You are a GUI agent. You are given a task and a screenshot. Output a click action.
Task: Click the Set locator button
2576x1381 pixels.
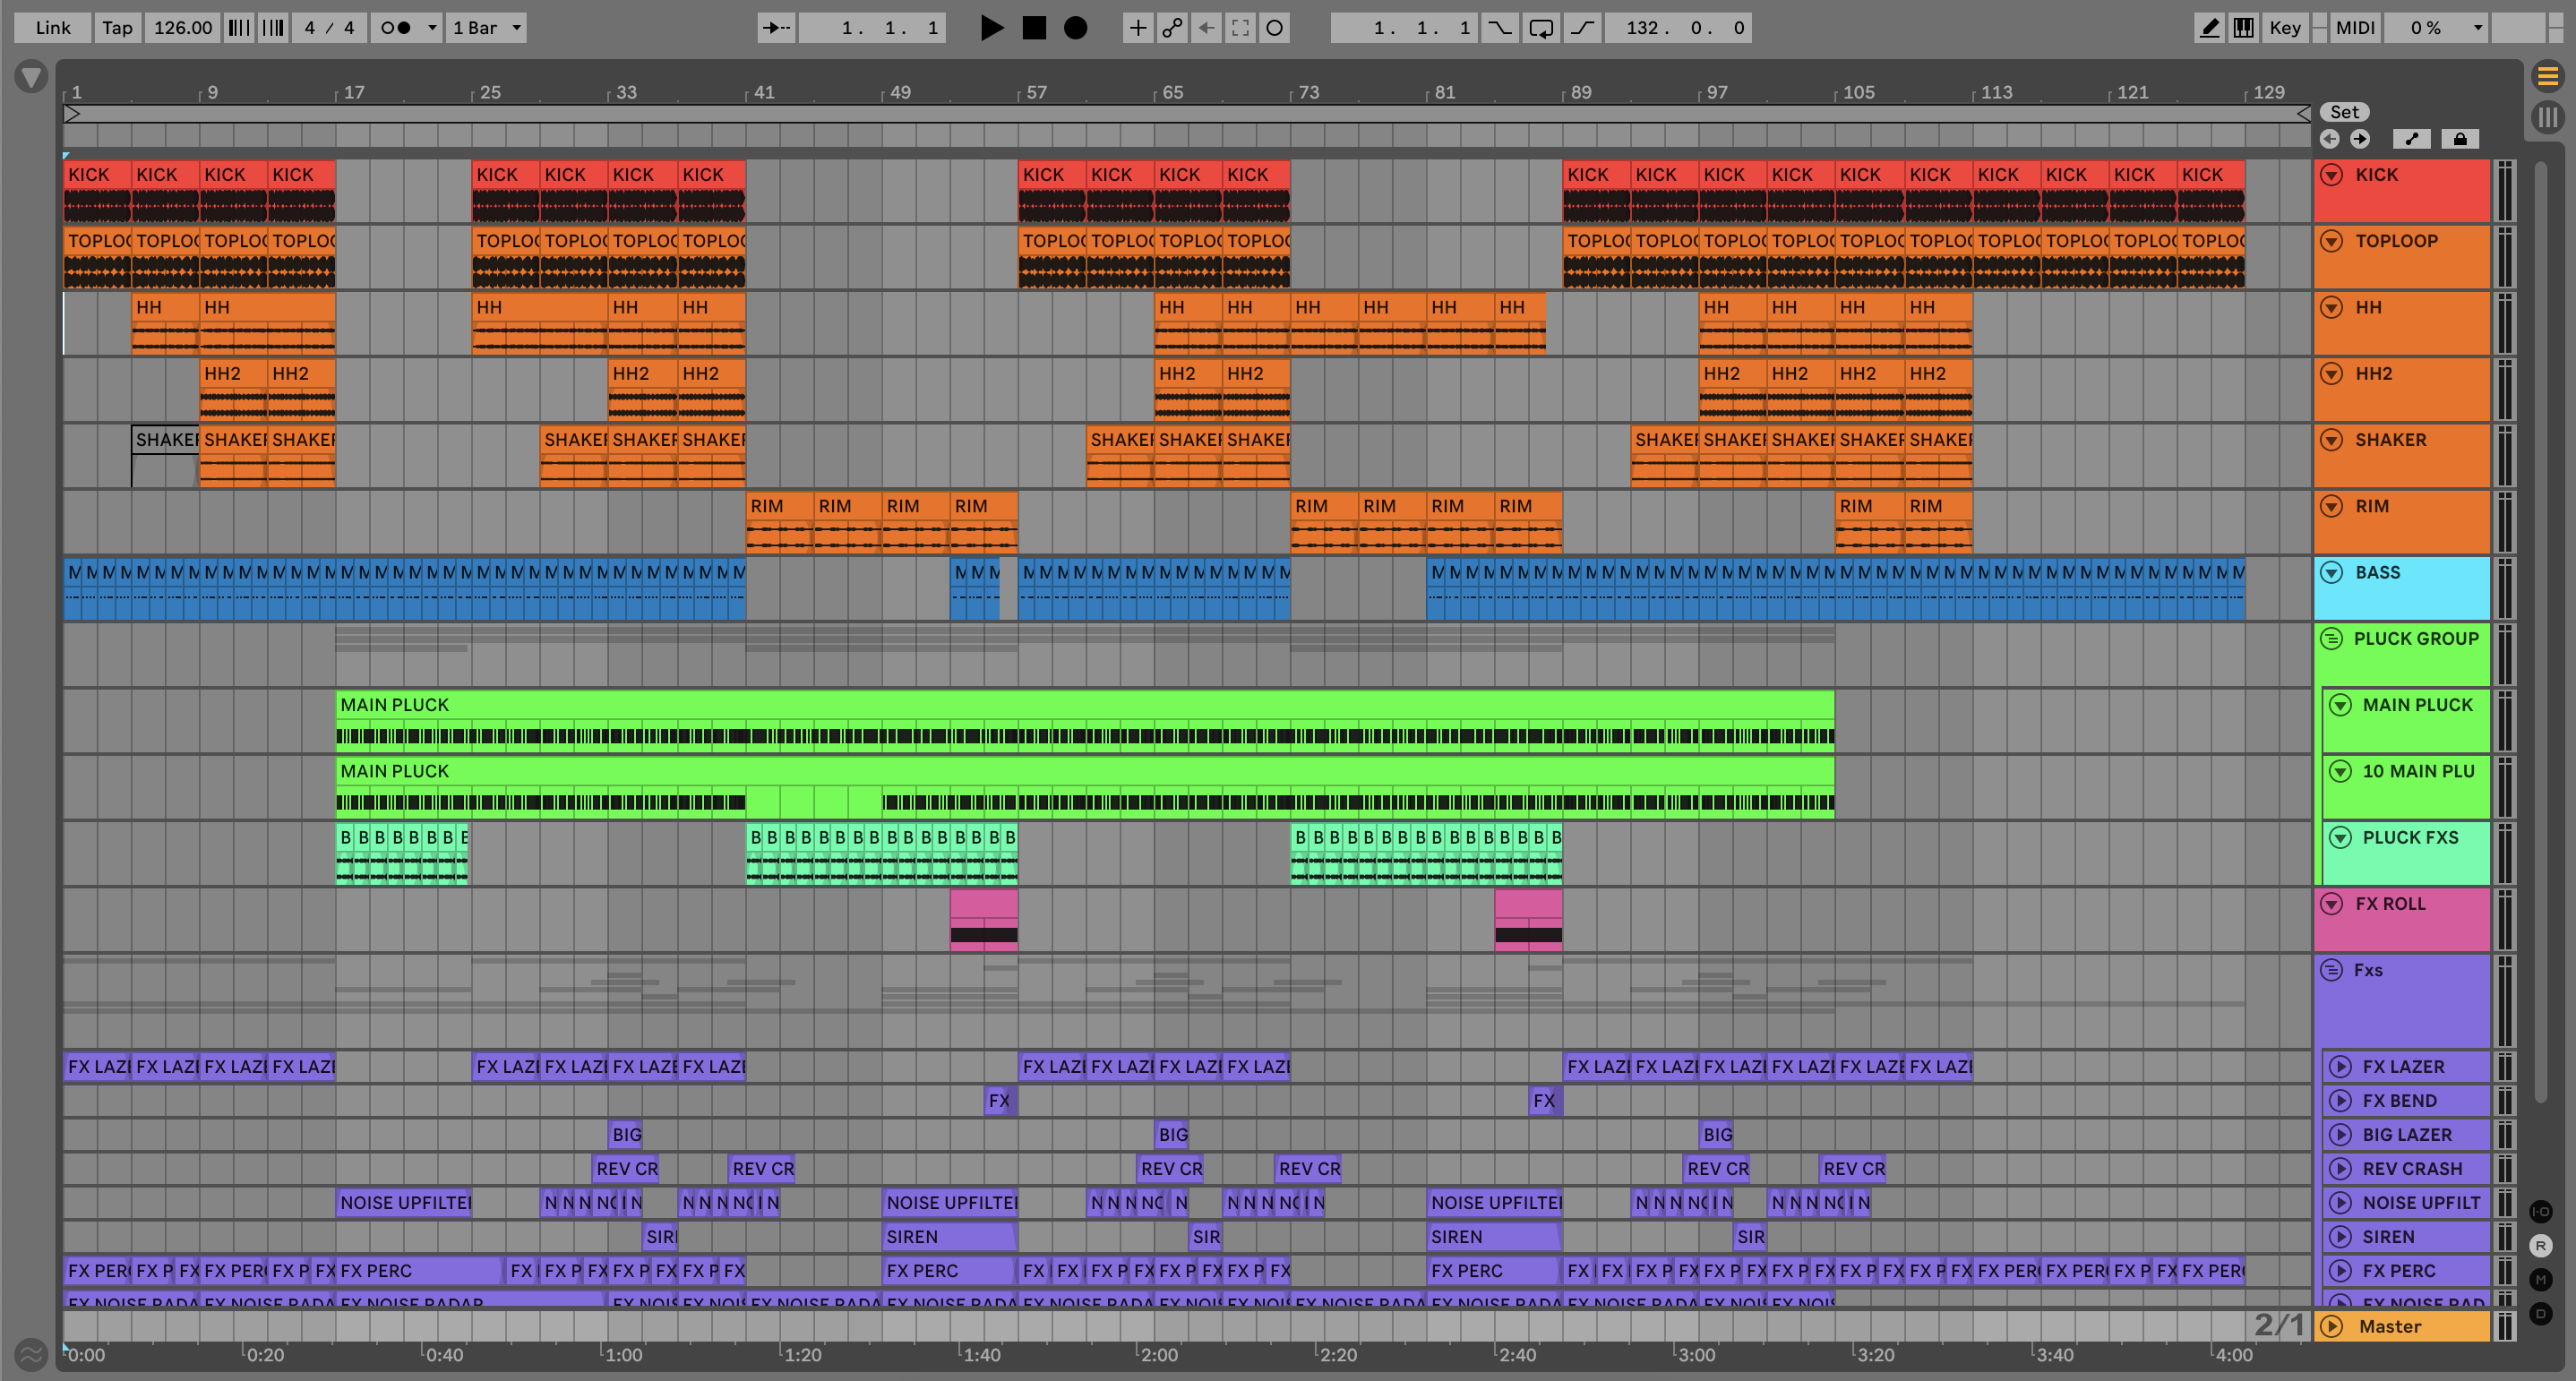(x=2344, y=112)
